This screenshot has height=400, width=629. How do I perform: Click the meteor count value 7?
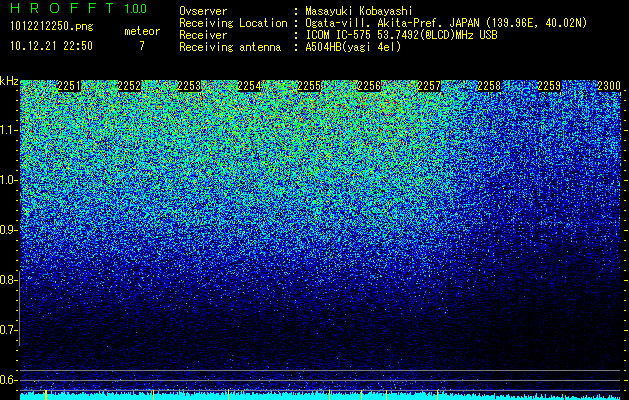click(x=142, y=46)
